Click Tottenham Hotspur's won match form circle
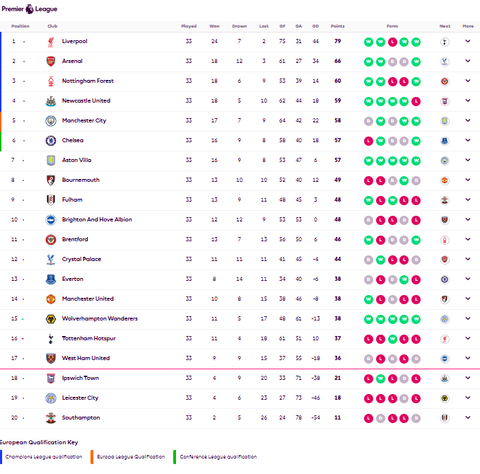Image resolution: width=480 pixels, height=474 pixels. [x=392, y=339]
